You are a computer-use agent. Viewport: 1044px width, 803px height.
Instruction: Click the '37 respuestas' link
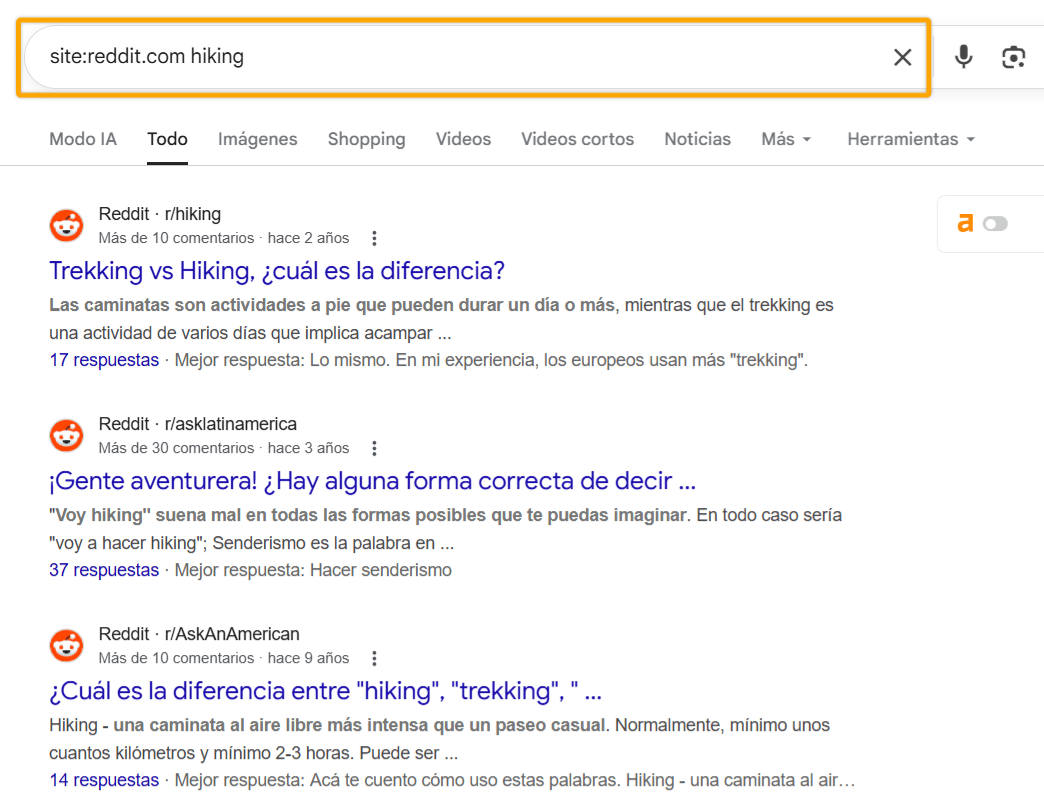[x=104, y=570]
